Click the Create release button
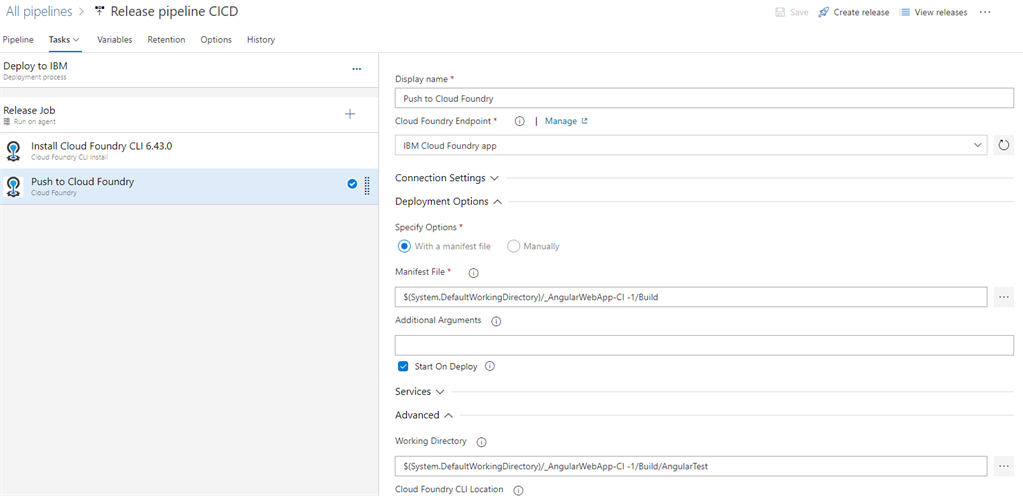 [854, 12]
